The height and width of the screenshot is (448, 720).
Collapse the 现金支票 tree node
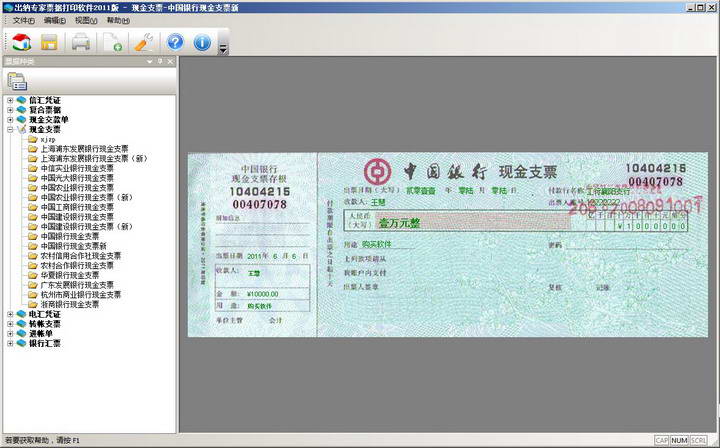10,129
